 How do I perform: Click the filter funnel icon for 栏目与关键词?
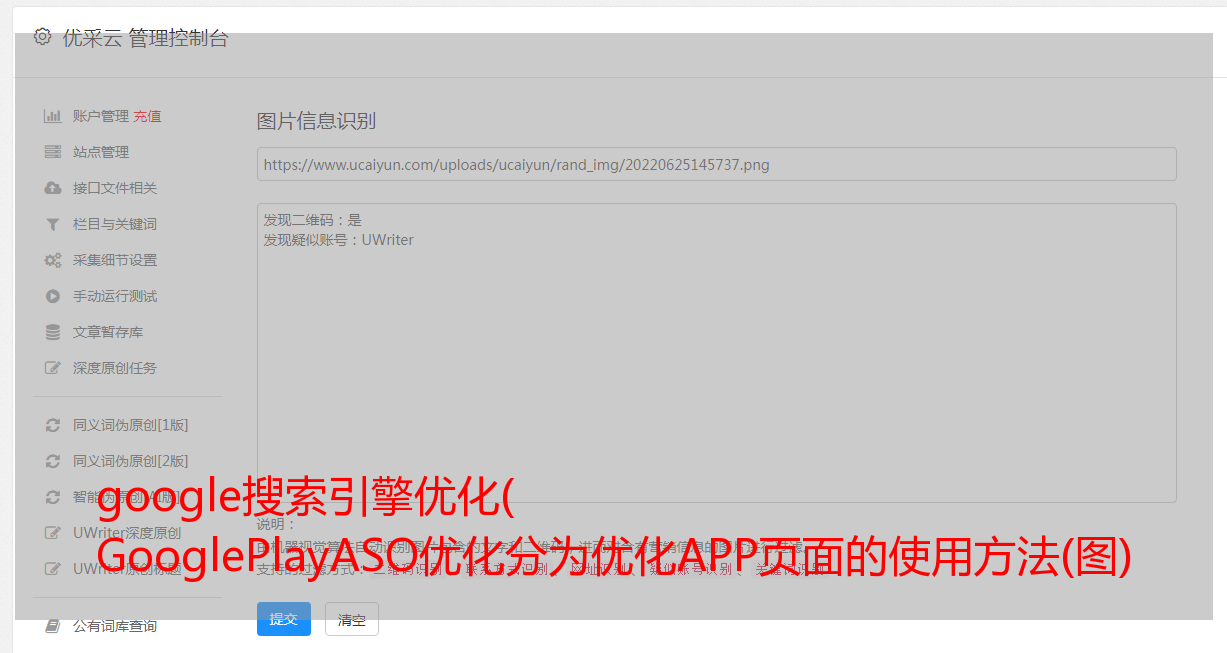(x=53, y=224)
